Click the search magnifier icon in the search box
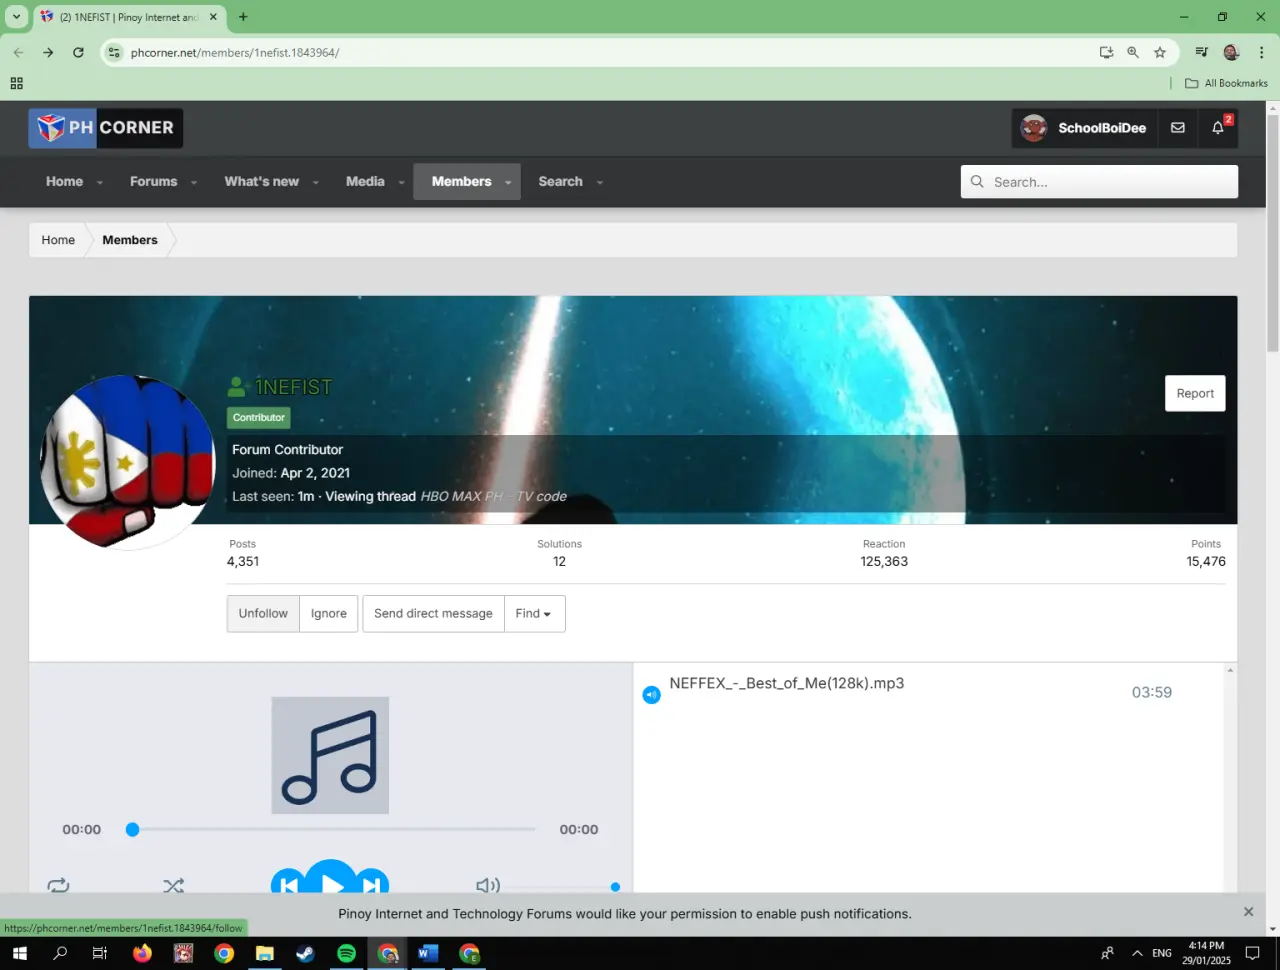Viewport: 1280px width, 970px height. point(977,182)
